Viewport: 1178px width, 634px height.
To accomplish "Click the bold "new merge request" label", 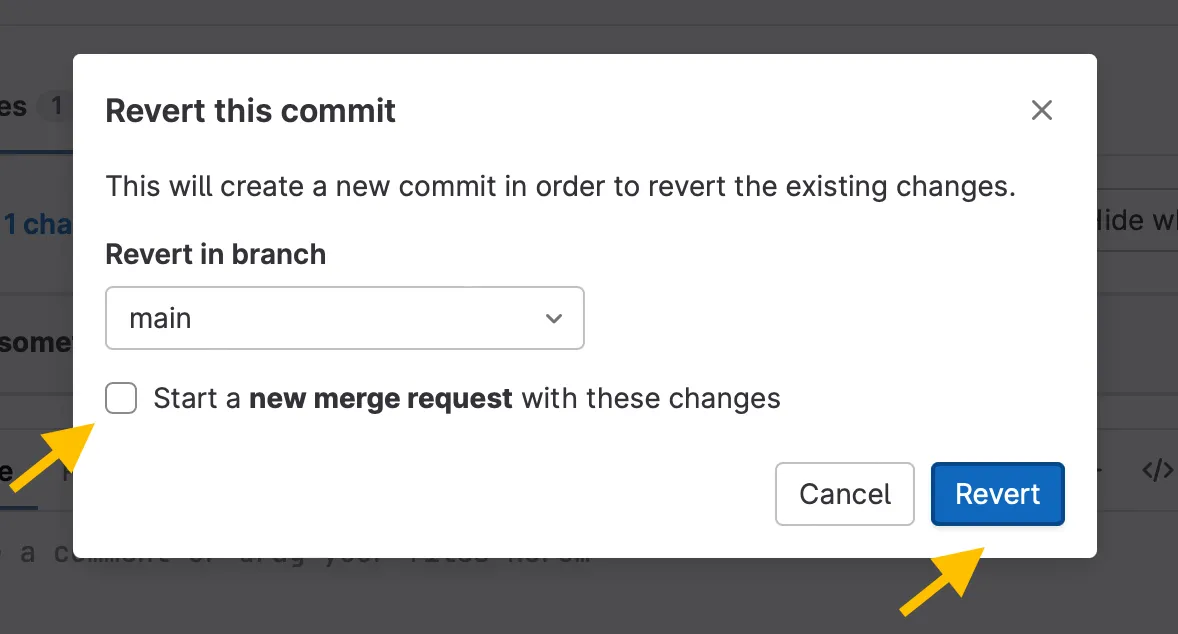I will coord(380,399).
